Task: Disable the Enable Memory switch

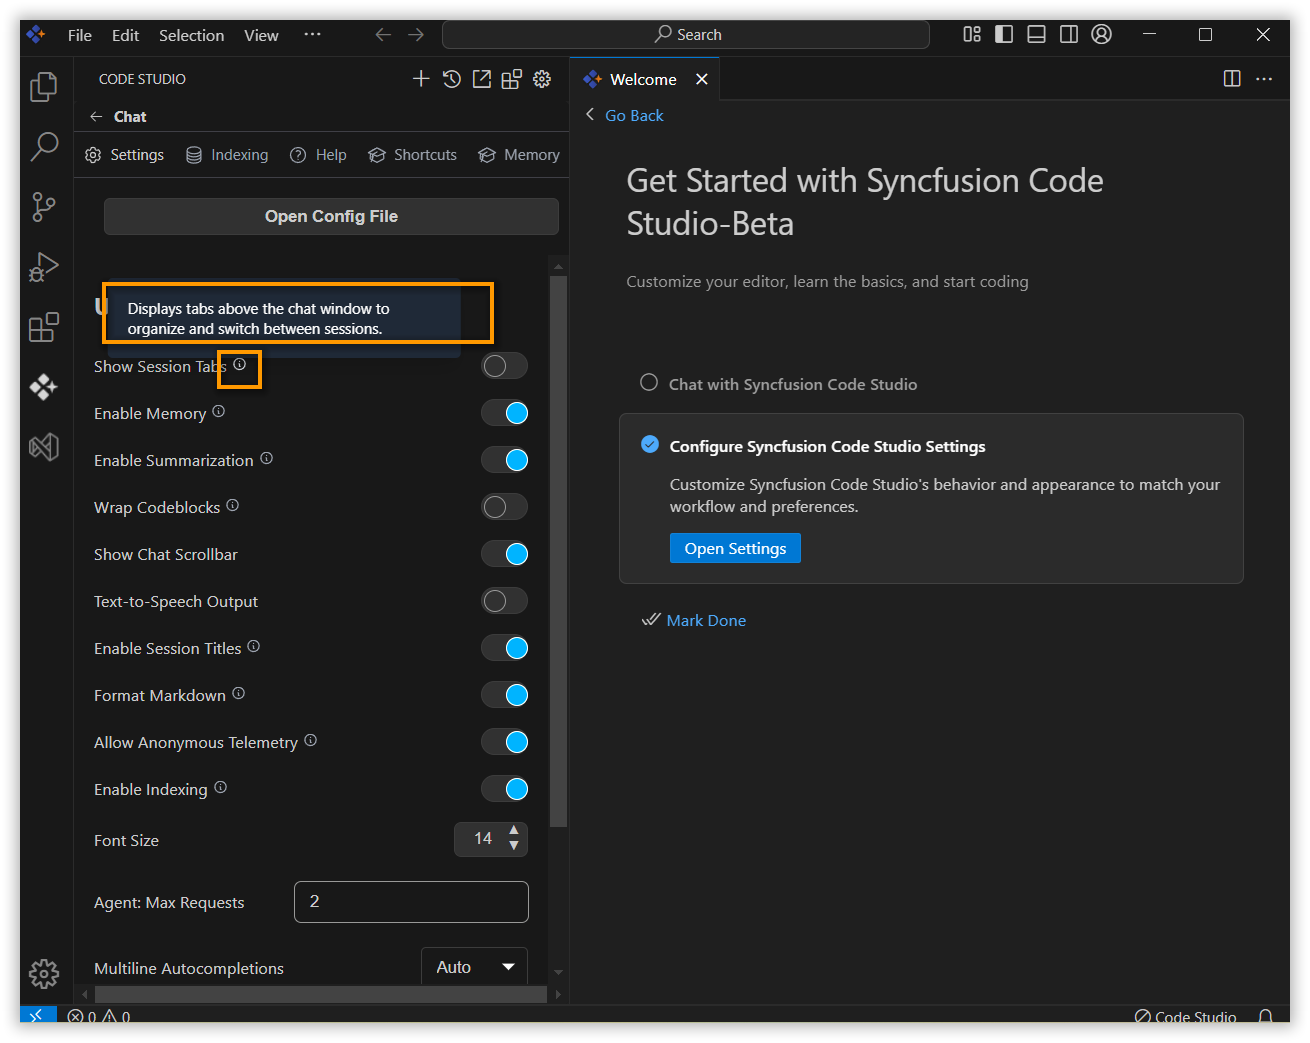Action: pyautogui.click(x=504, y=413)
